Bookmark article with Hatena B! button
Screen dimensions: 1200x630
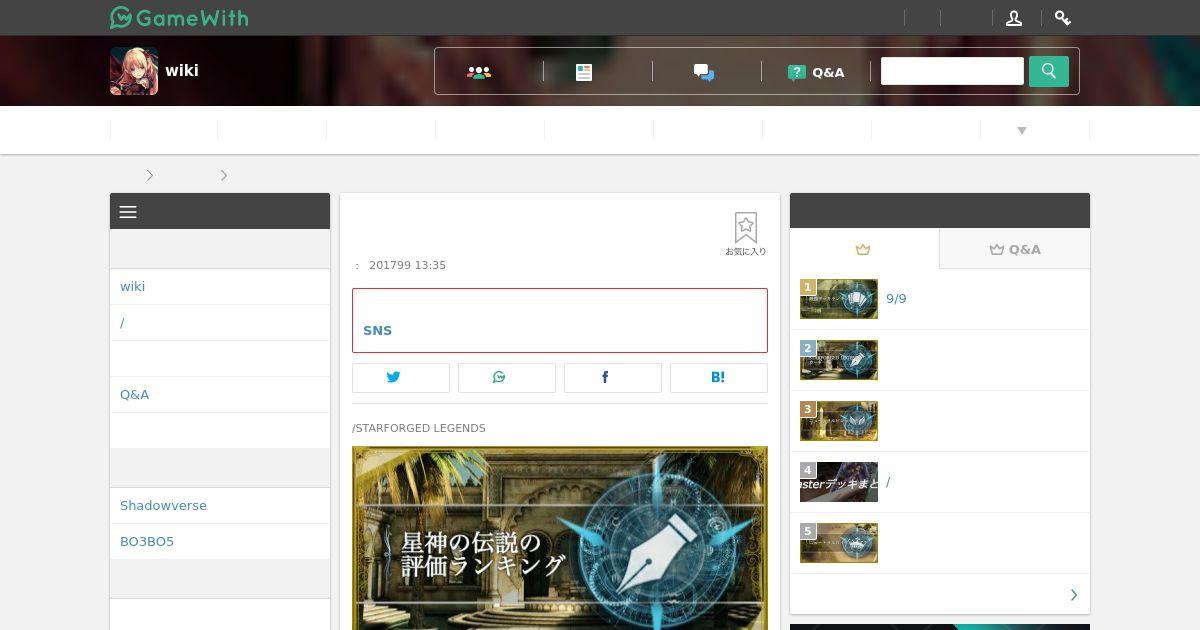(x=719, y=377)
